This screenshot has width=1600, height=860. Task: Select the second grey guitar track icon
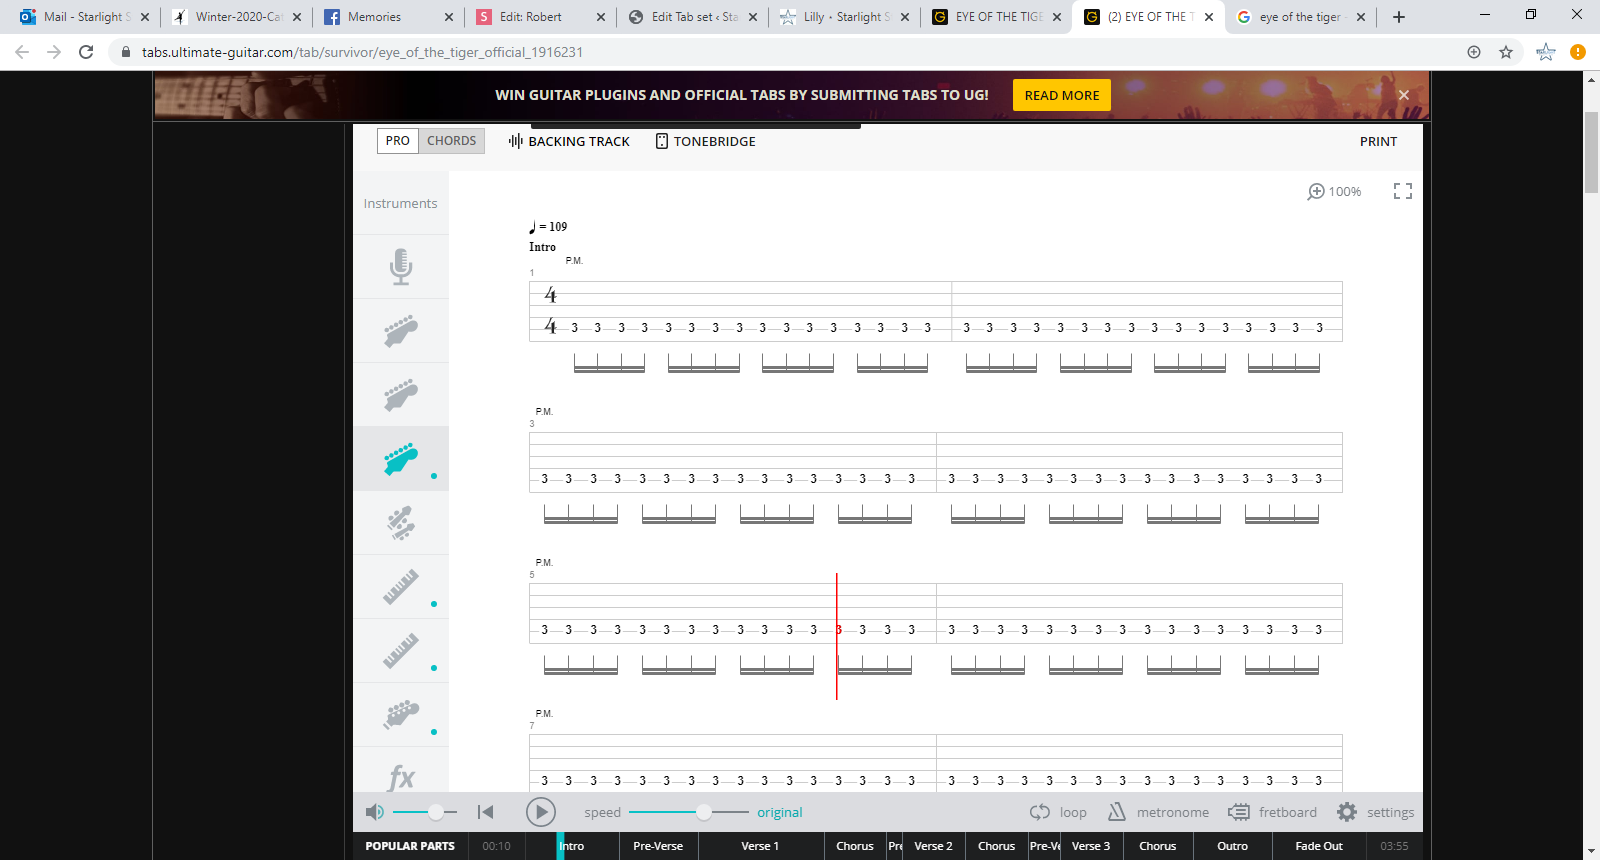point(401,395)
